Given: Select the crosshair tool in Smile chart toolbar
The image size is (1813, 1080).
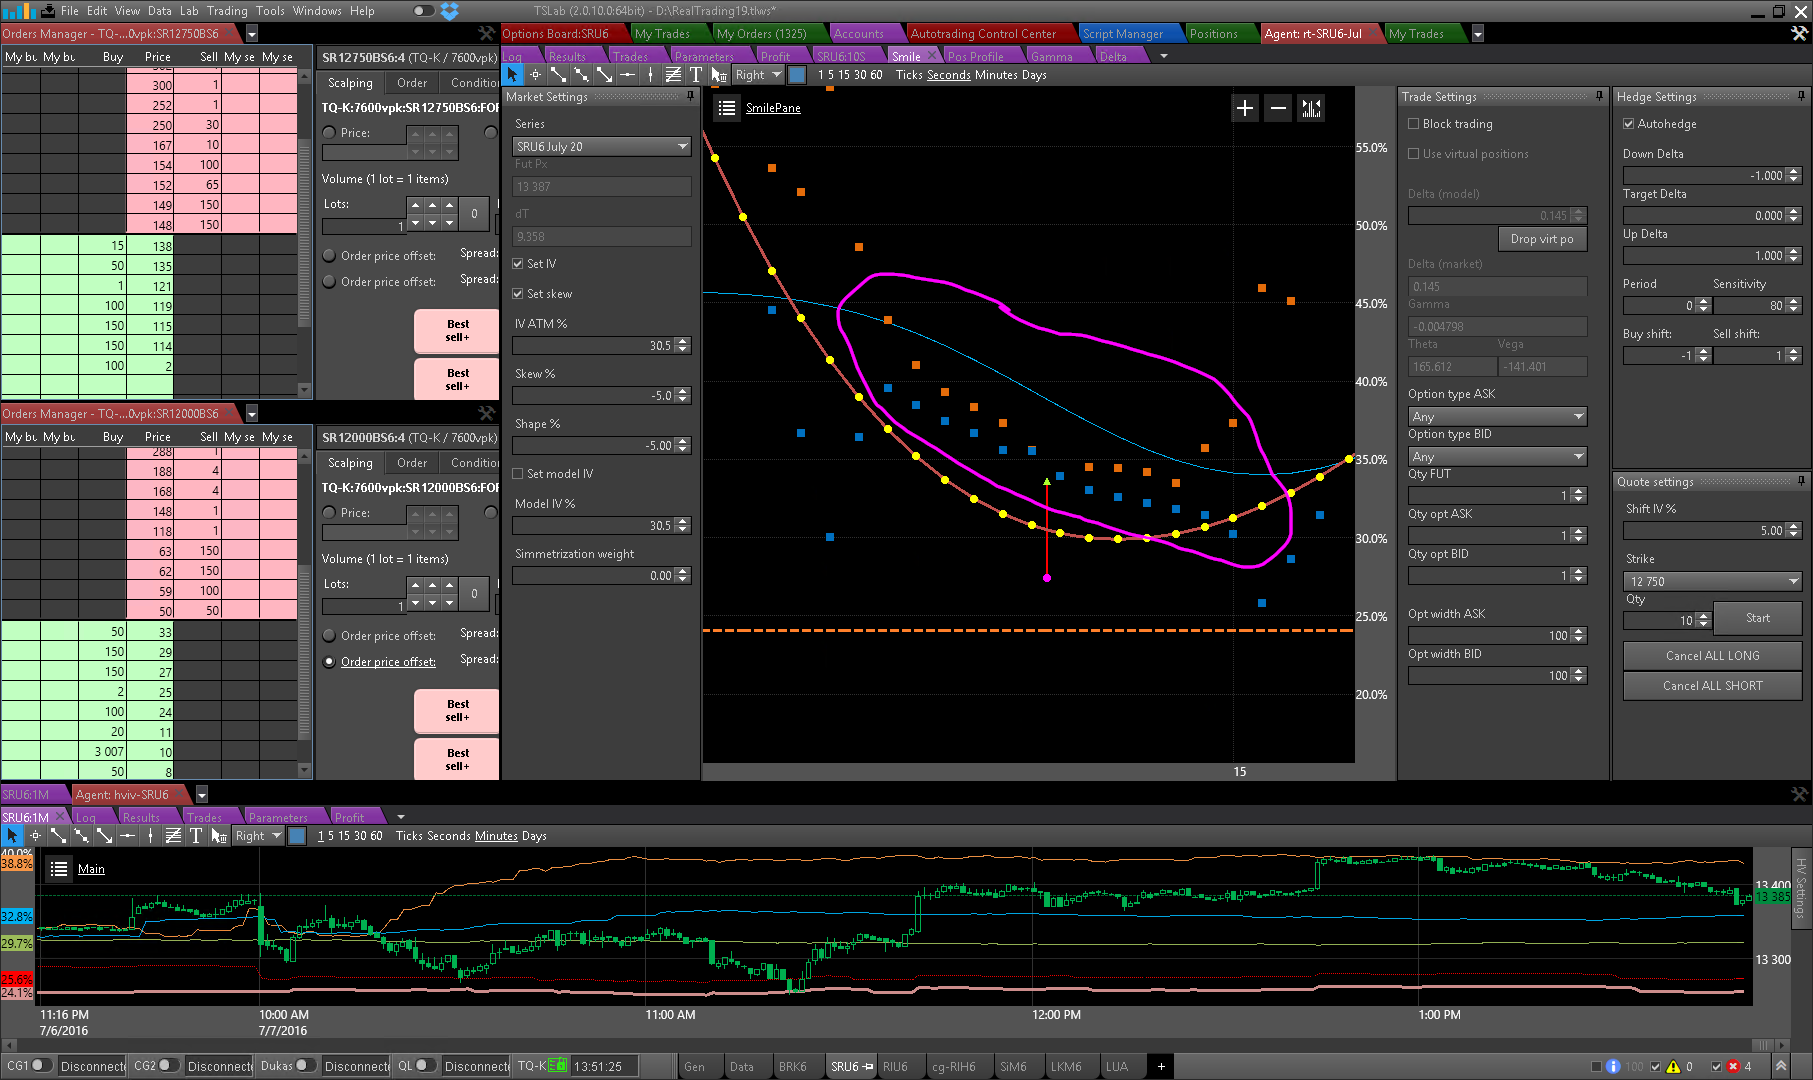Looking at the screenshot, I should (536, 75).
